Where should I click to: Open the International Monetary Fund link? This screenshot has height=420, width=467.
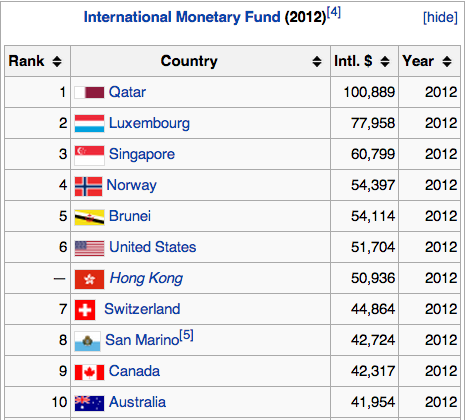pyautogui.click(x=182, y=17)
